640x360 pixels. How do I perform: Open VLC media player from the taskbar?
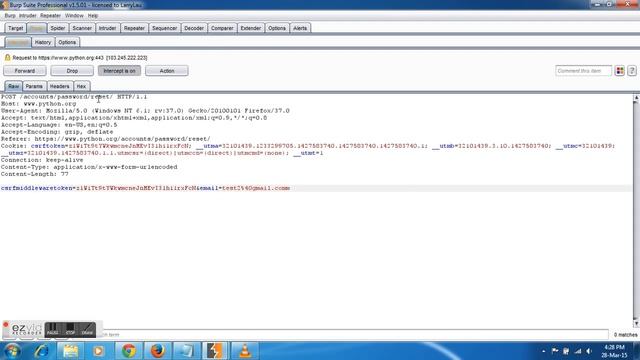pyautogui.click(x=244, y=351)
